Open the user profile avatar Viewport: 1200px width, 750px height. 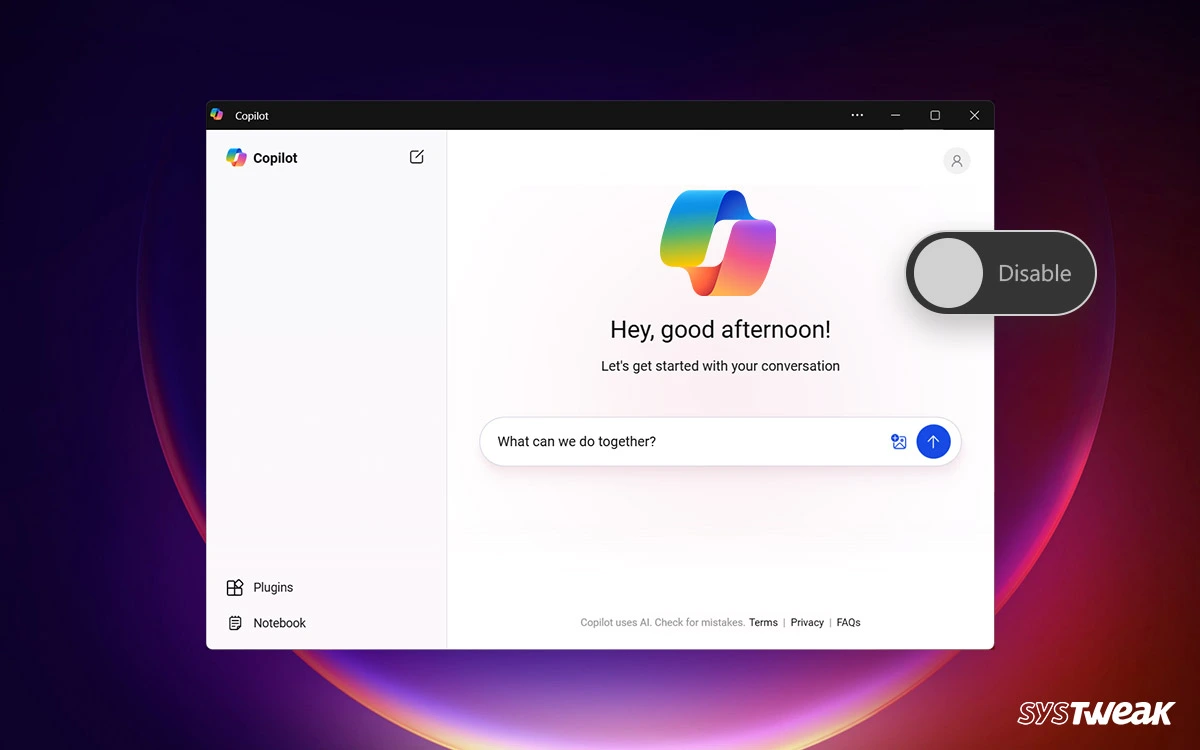tap(957, 161)
